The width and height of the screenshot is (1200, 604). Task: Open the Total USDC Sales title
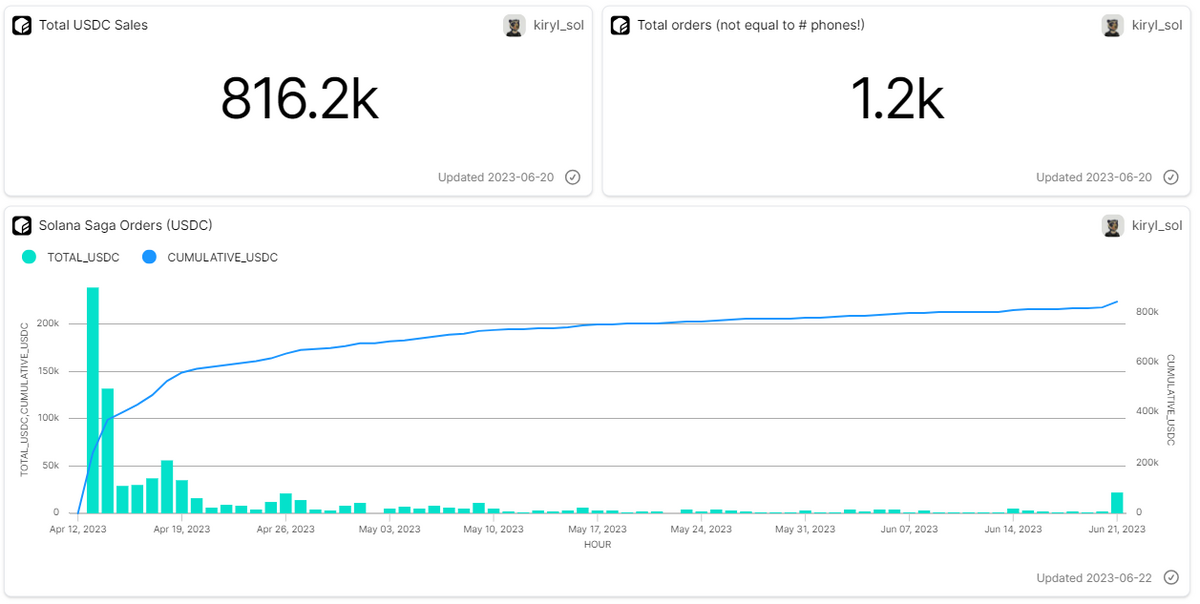click(x=93, y=26)
